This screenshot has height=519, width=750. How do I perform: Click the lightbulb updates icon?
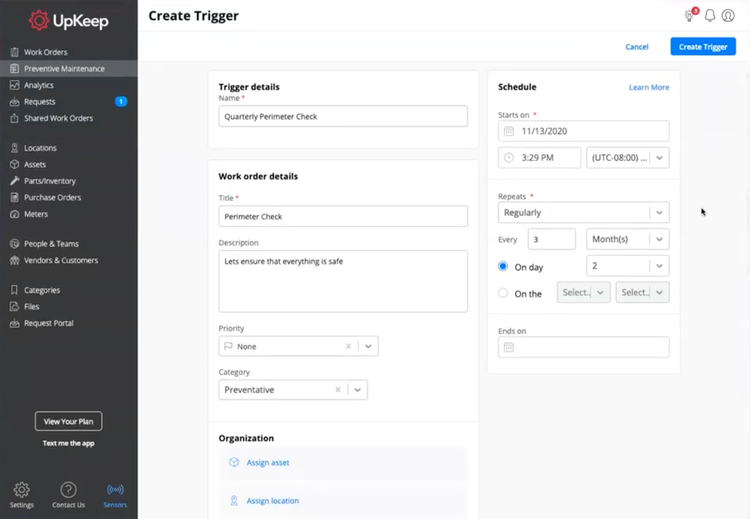pyautogui.click(x=689, y=16)
